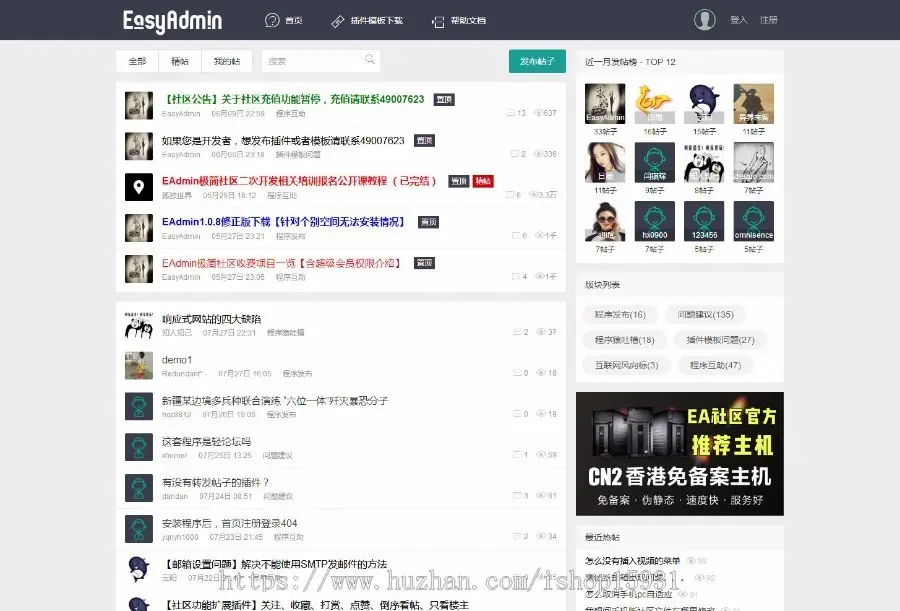
Task: Click the 帮助文档 navbar icon
Action: (x=438, y=20)
